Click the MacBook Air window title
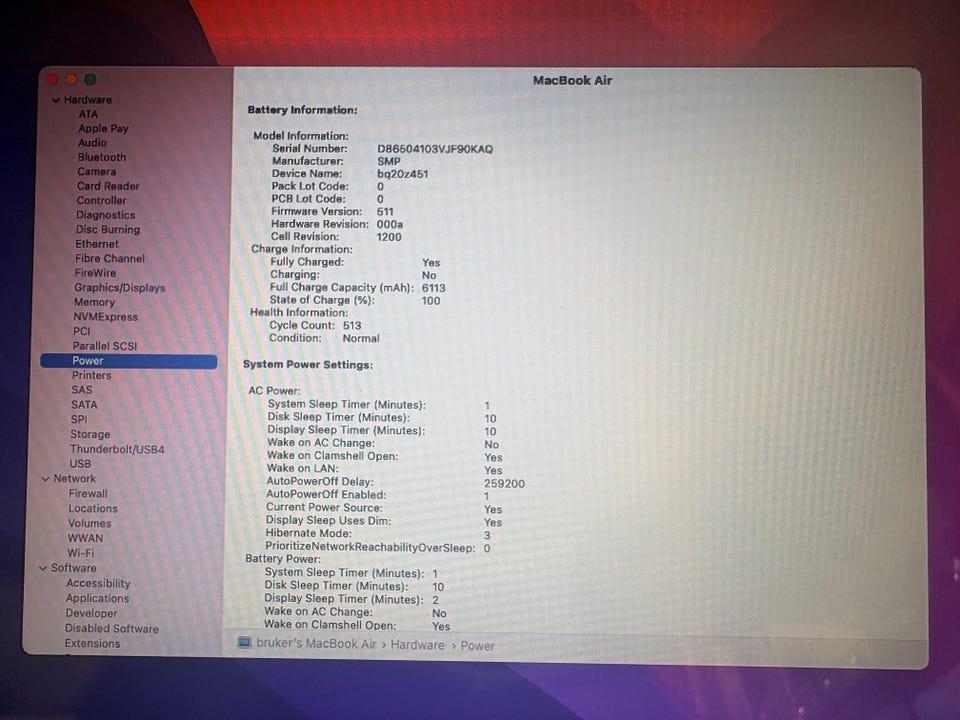 pyautogui.click(x=572, y=80)
